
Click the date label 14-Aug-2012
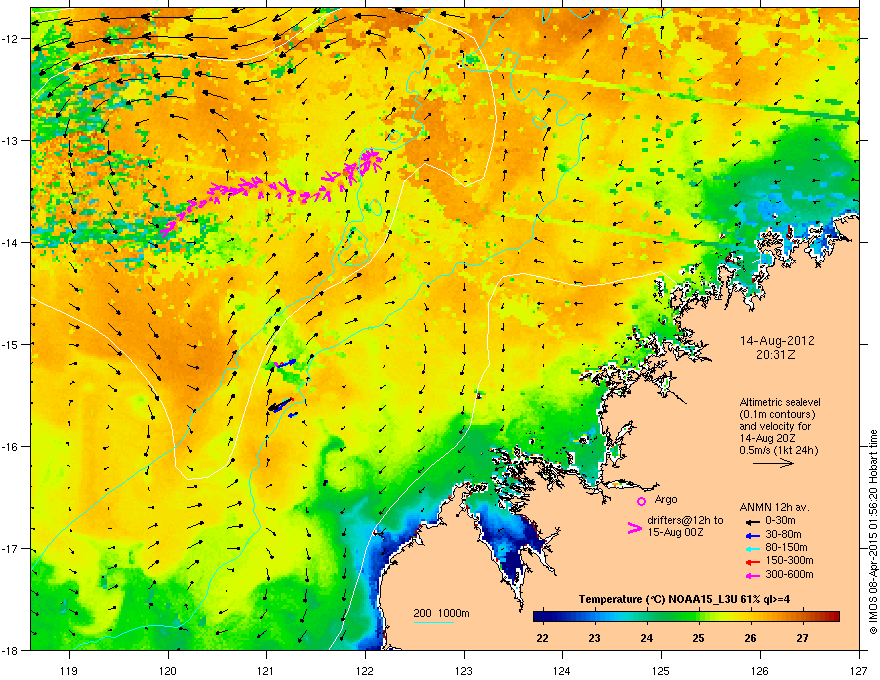click(x=777, y=341)
